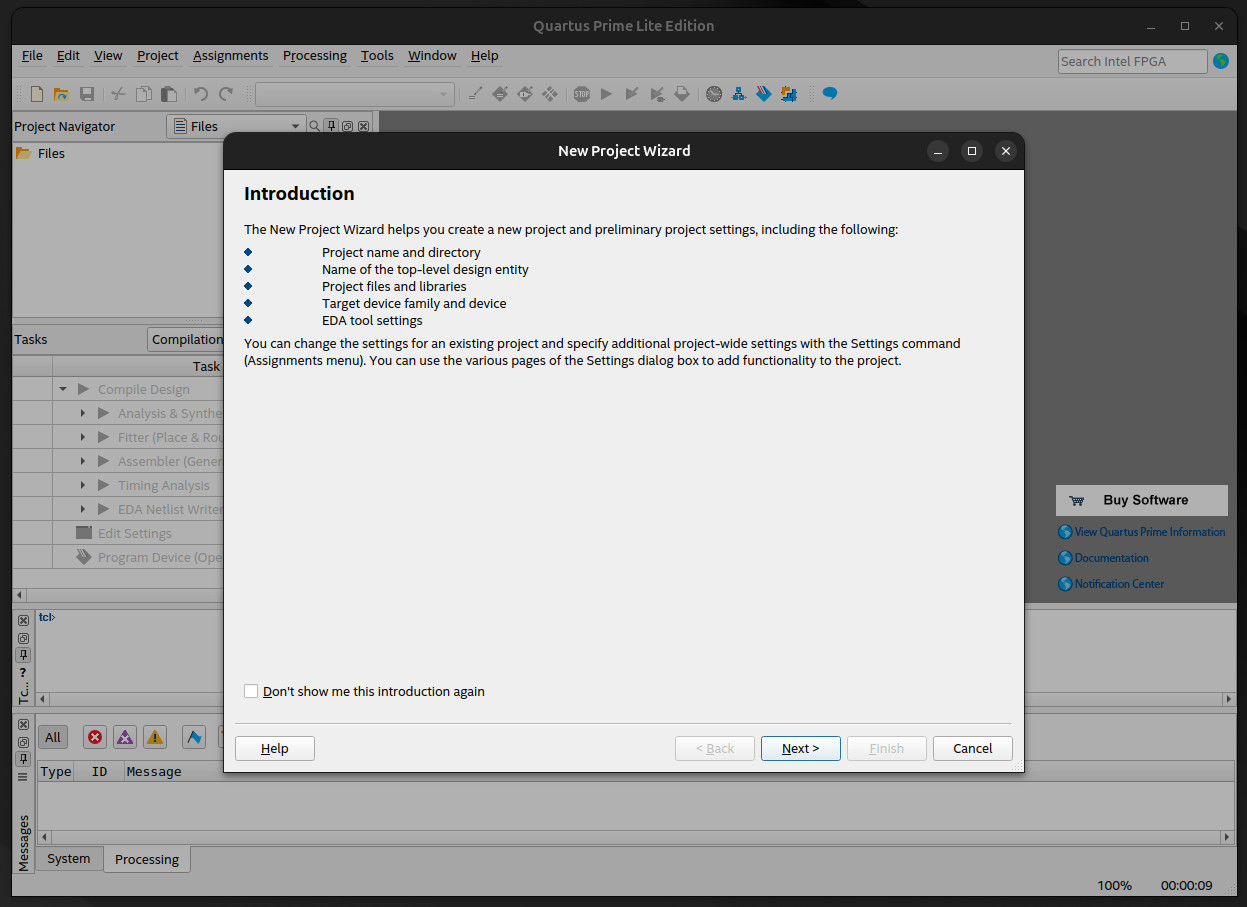Open the Programmer toolbar icon
The height and width of the screenshot is (907, 1247).
[764, 94]
